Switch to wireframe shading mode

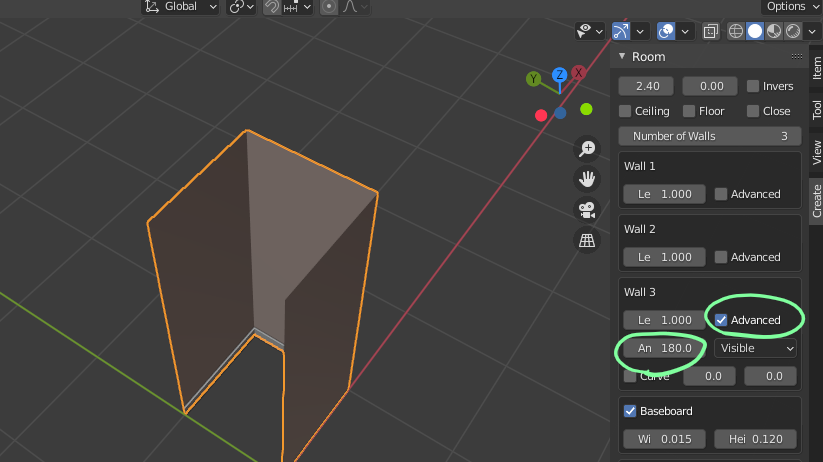(x=736, y=31)
